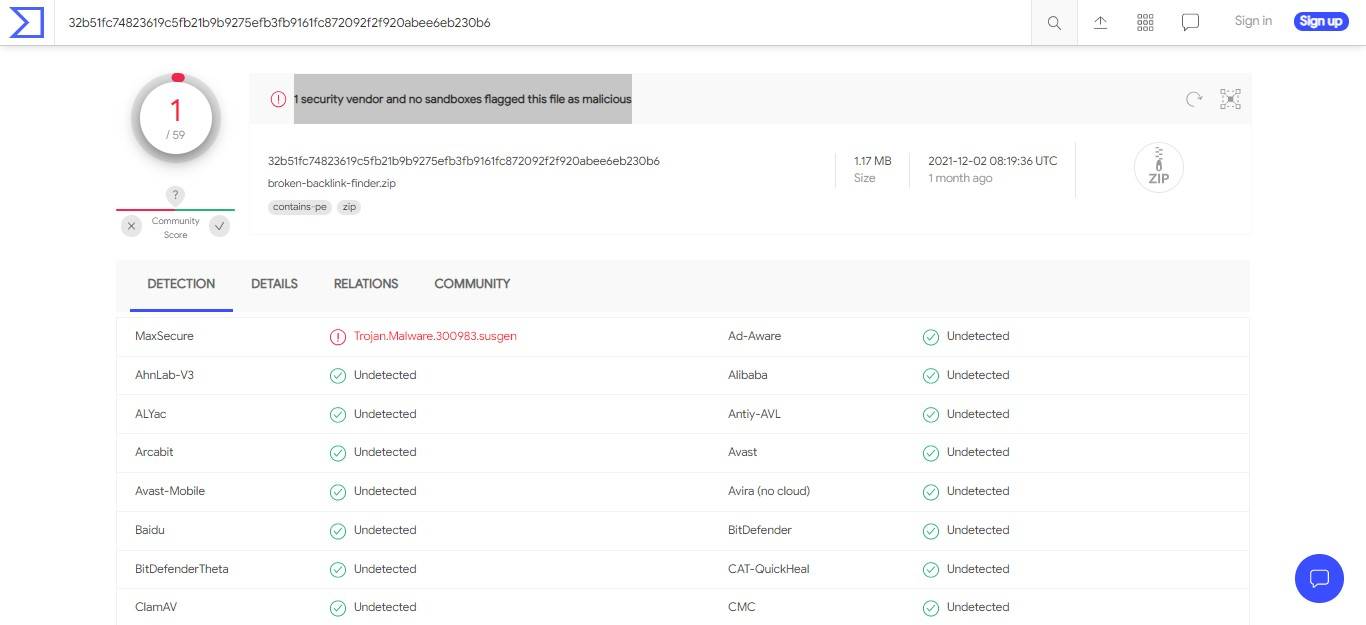Select the ClamAV undetected check icon
The image size is (1366, 625).
tap(338, 608)
